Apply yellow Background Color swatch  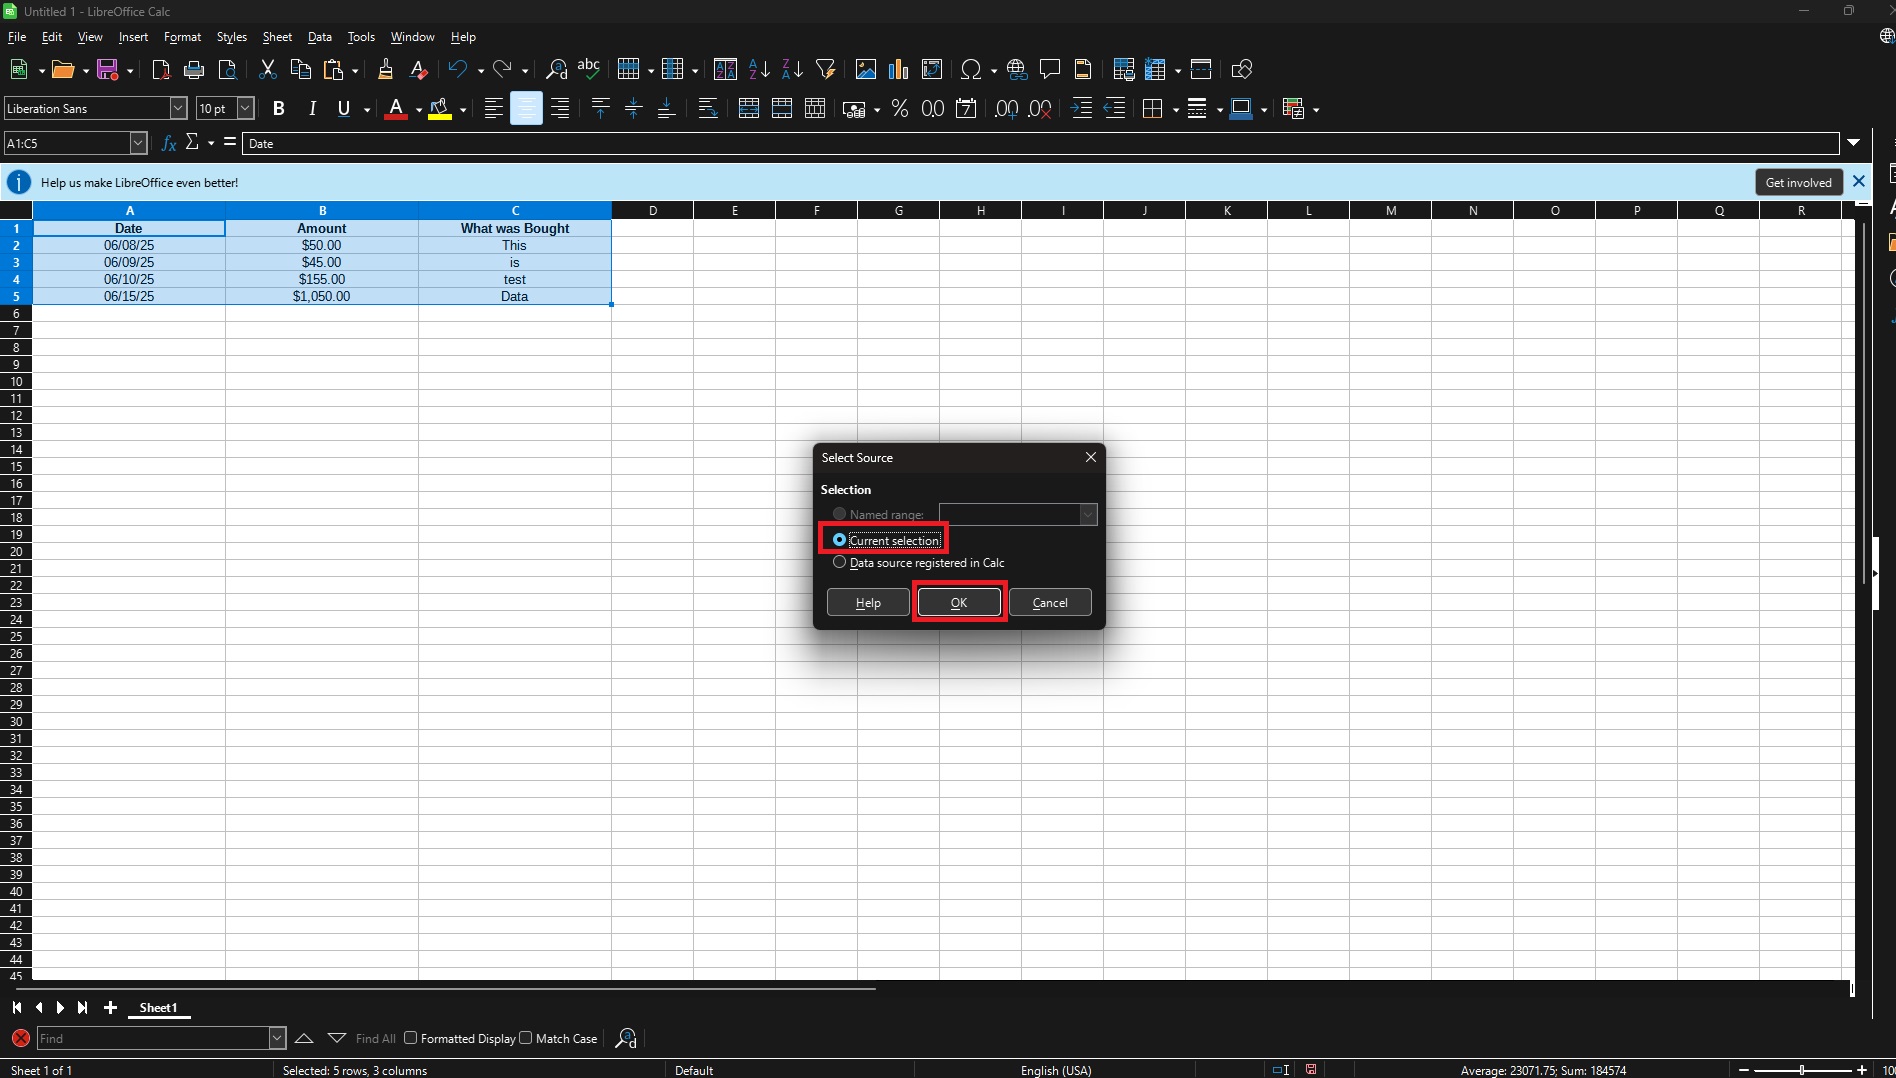pos(440,109)
